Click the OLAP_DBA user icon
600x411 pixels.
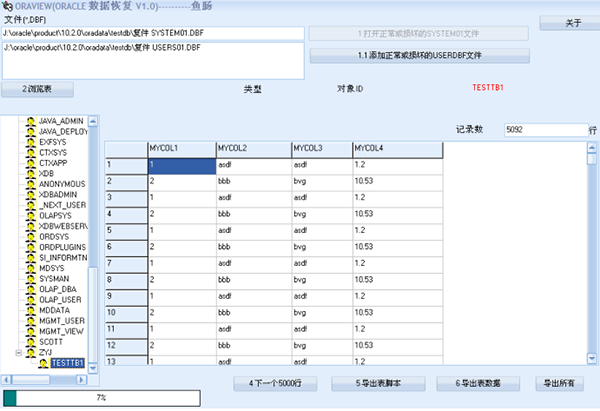[31, 289]
